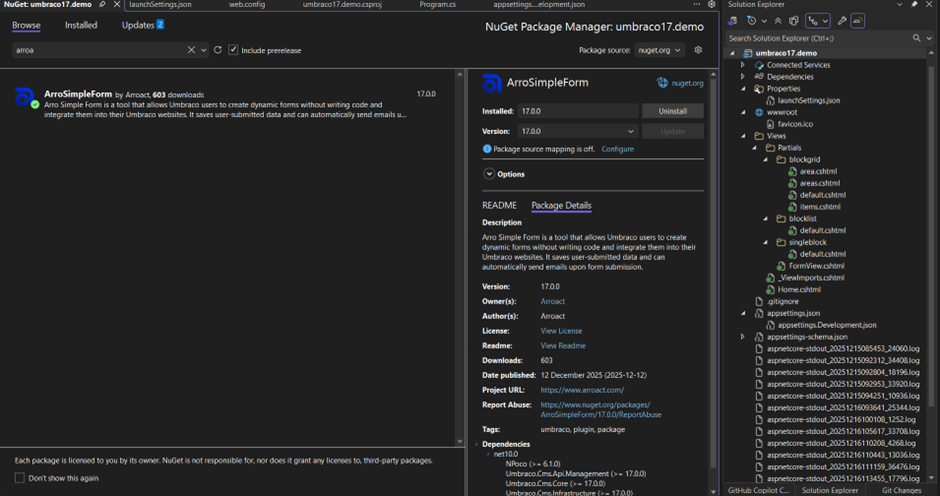Open the GitHub Copilot Chat panel tab
This screenshot has height=496, width=940.
pos(758,490)
